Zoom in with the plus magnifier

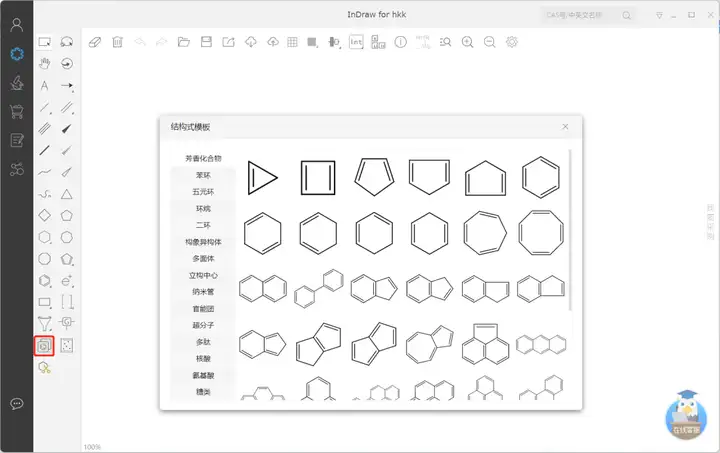[x=467, y=42]
